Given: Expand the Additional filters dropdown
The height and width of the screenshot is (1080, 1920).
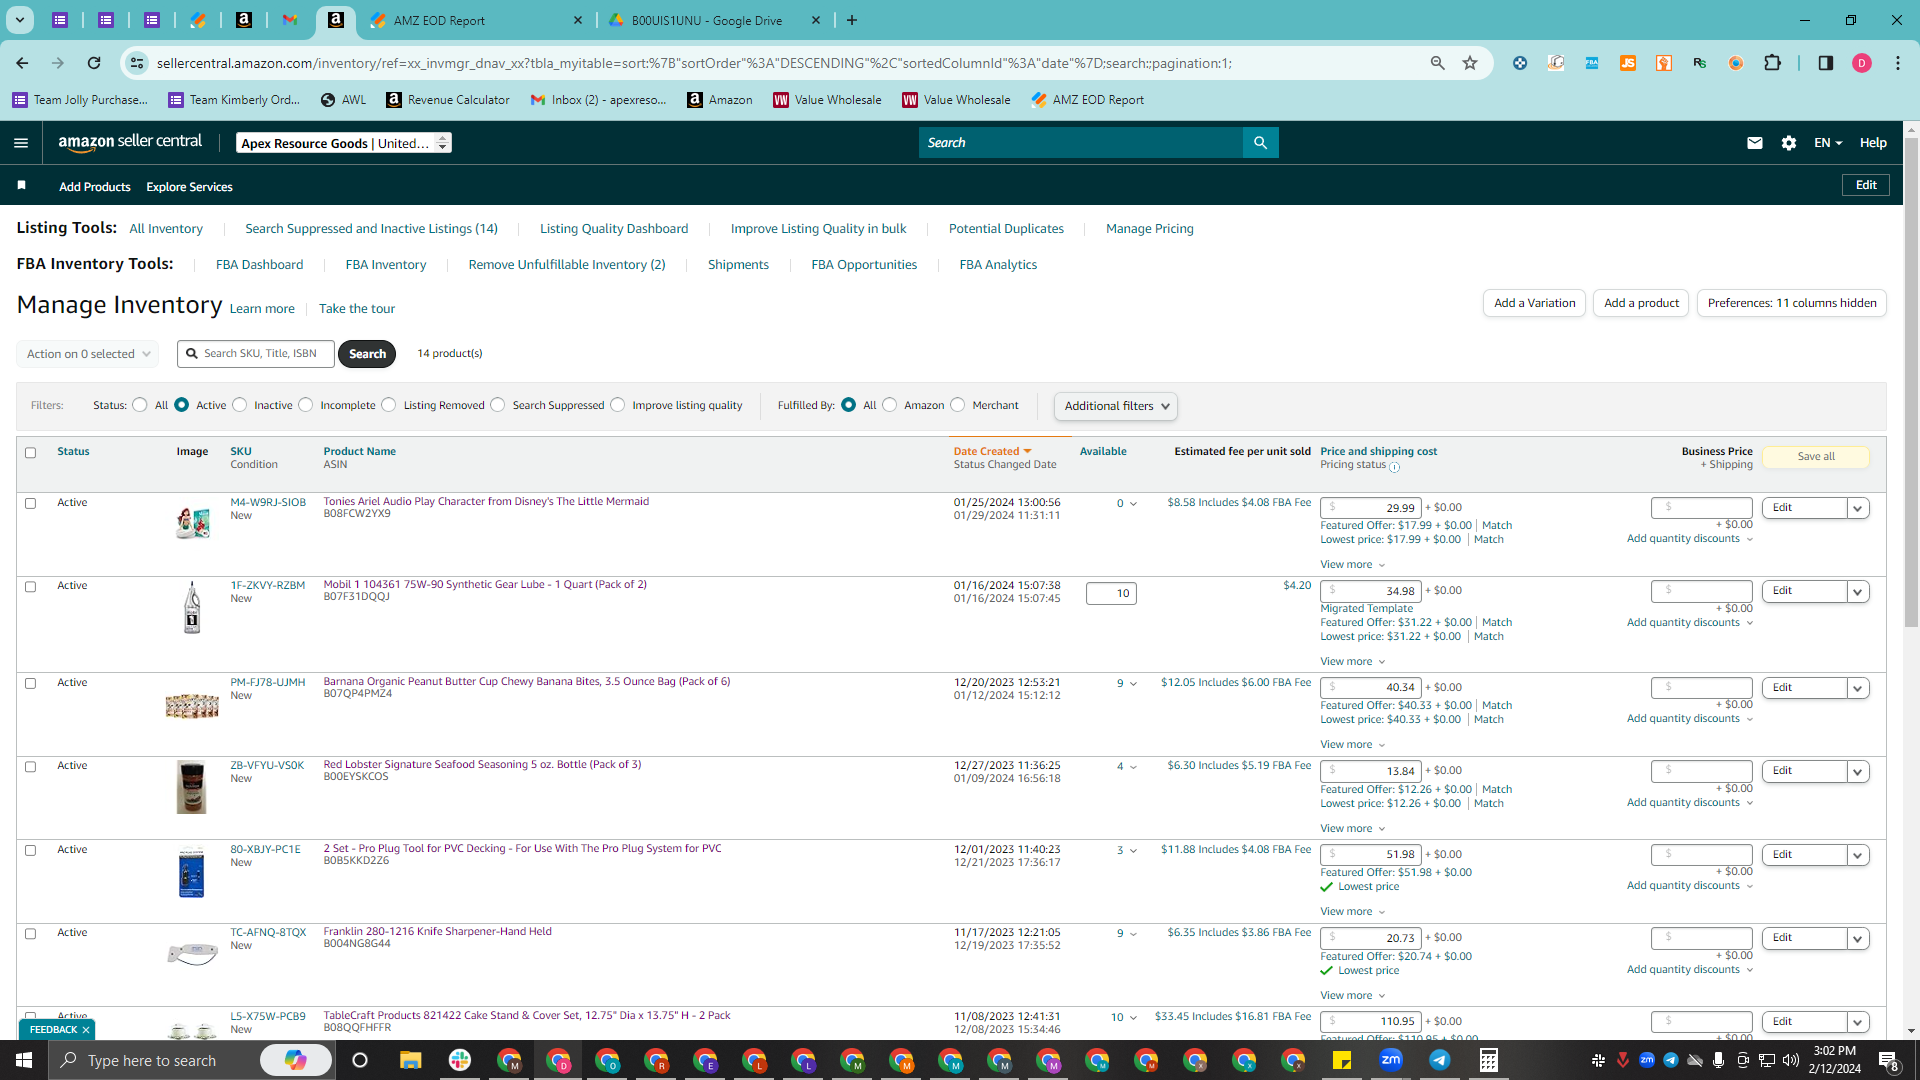Looking at the screenshot, I should [x=1116, y=406].
